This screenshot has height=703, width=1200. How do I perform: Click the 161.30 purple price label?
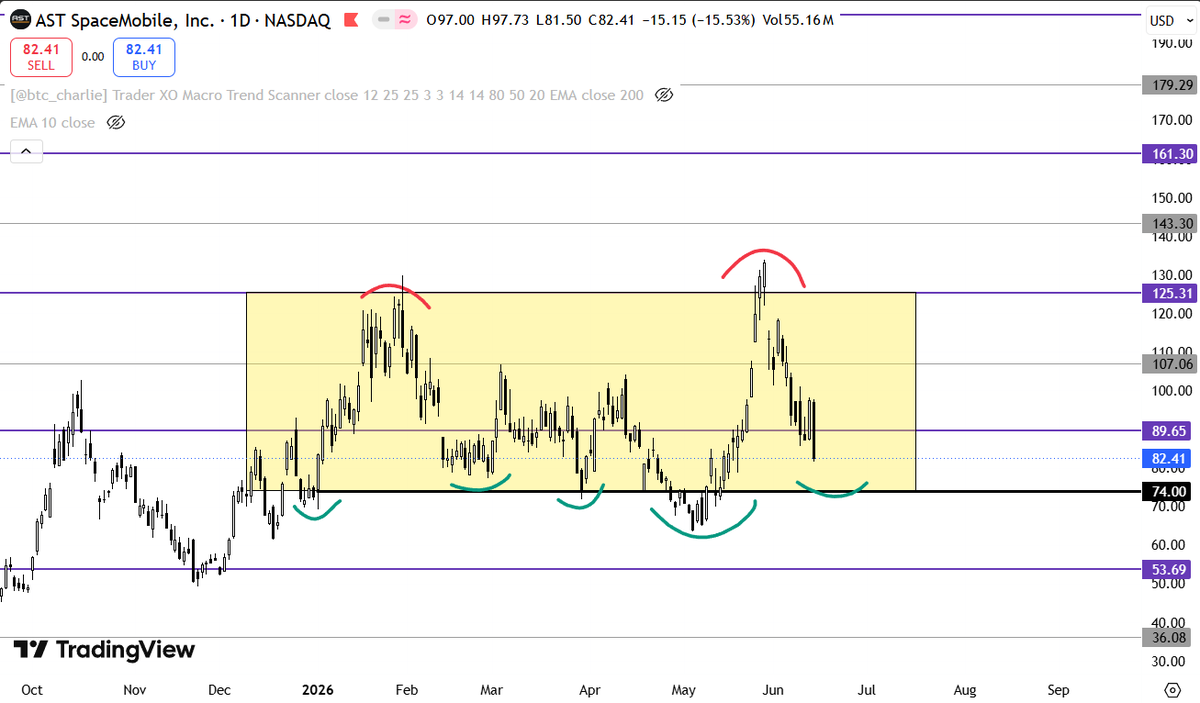click(x=1169, y=154)
